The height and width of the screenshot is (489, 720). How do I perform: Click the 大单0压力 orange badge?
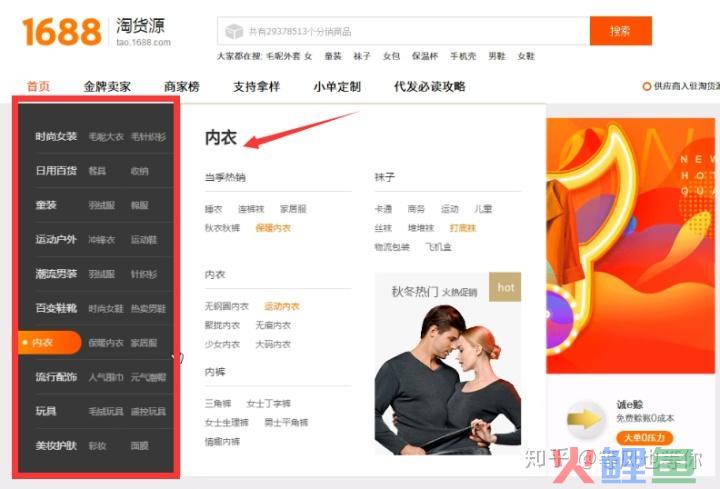(644, 438)
